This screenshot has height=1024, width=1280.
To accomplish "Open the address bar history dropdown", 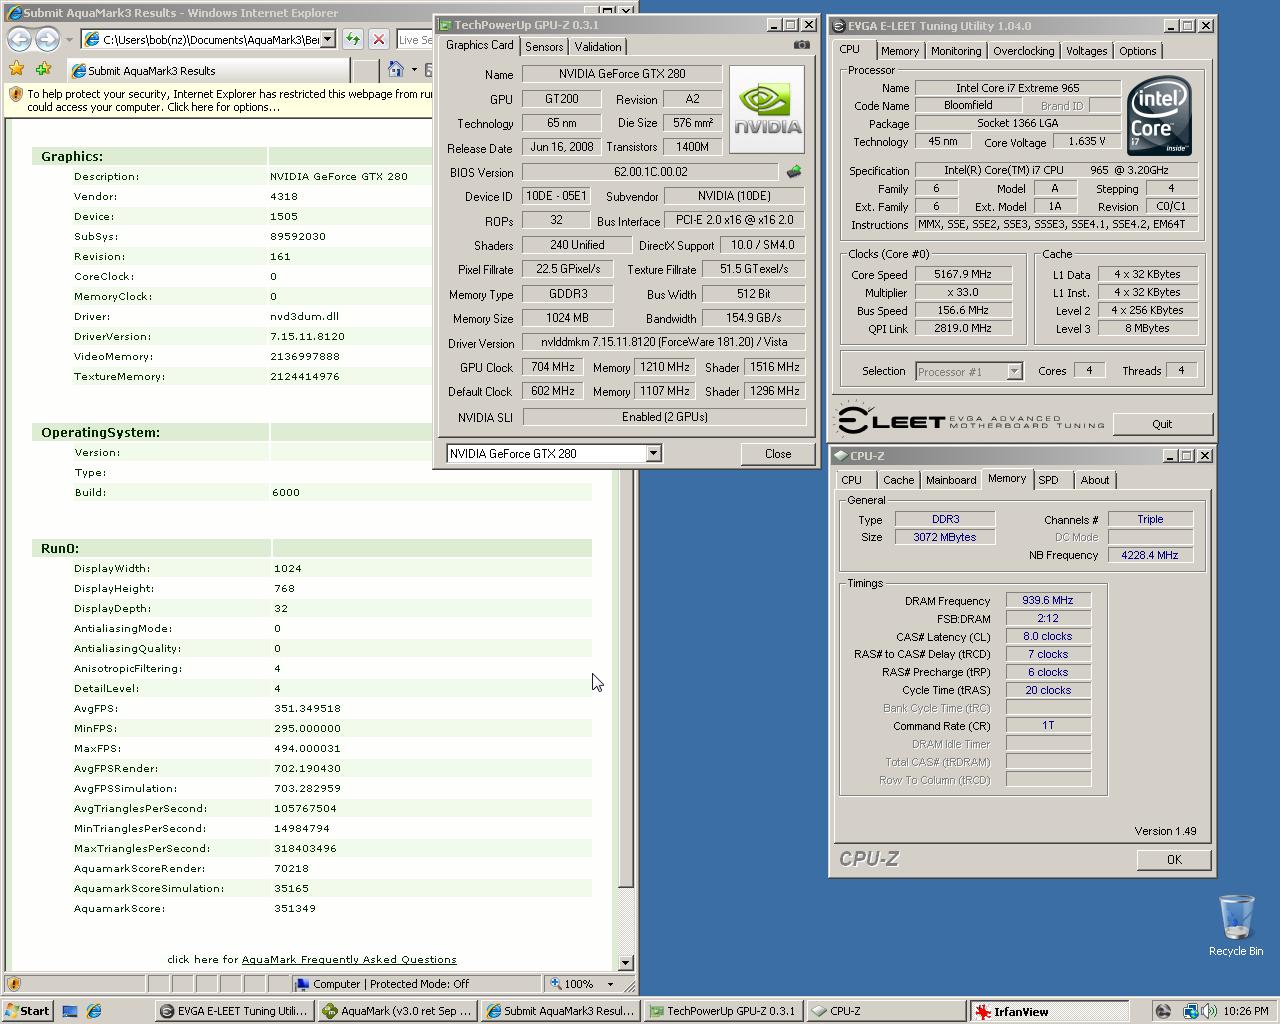I will [x=327, y=39].
